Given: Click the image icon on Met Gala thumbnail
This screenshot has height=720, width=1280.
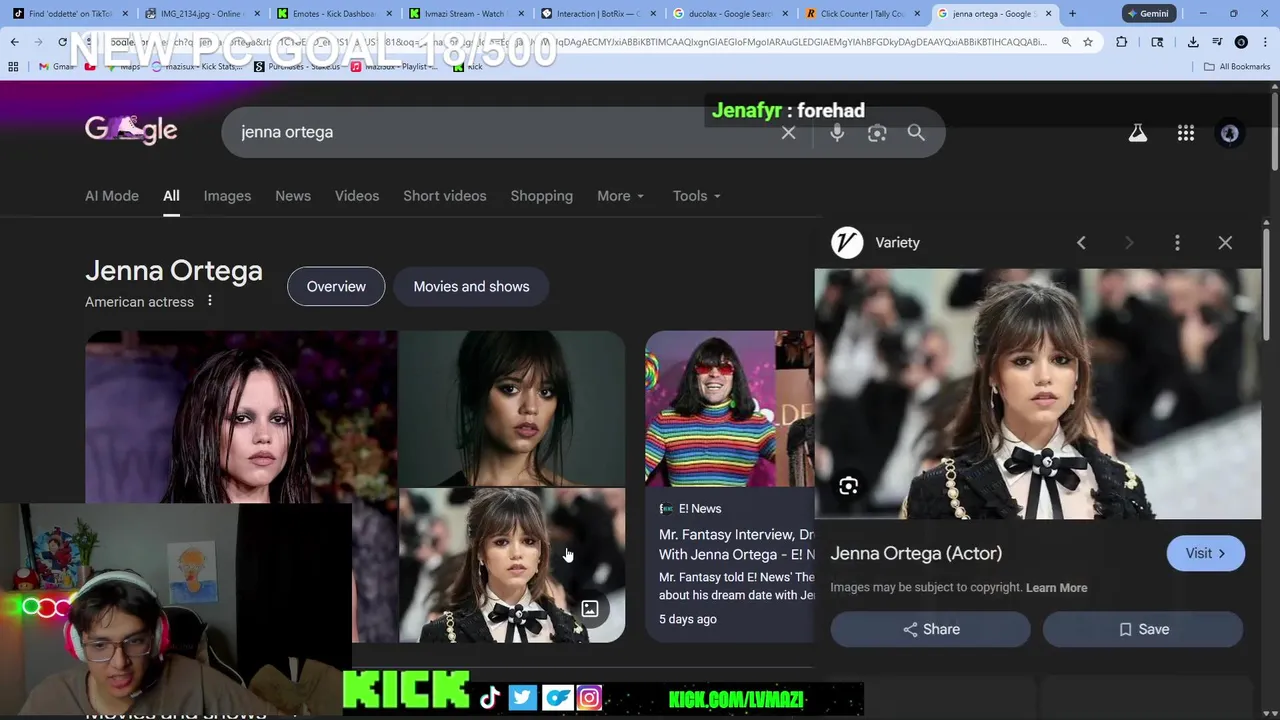Looking at the screenshot, I should [590, 609].
